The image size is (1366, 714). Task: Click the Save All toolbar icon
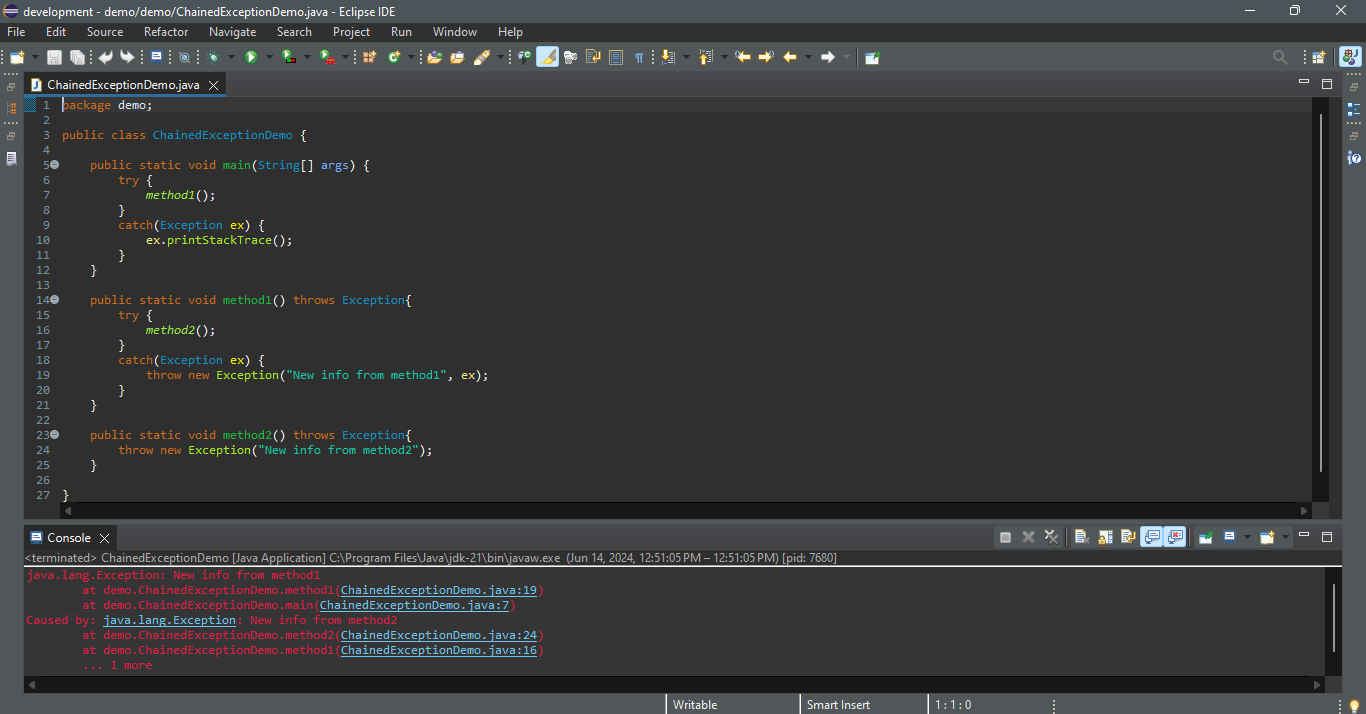pyautogui.click(x=76, y=57)
